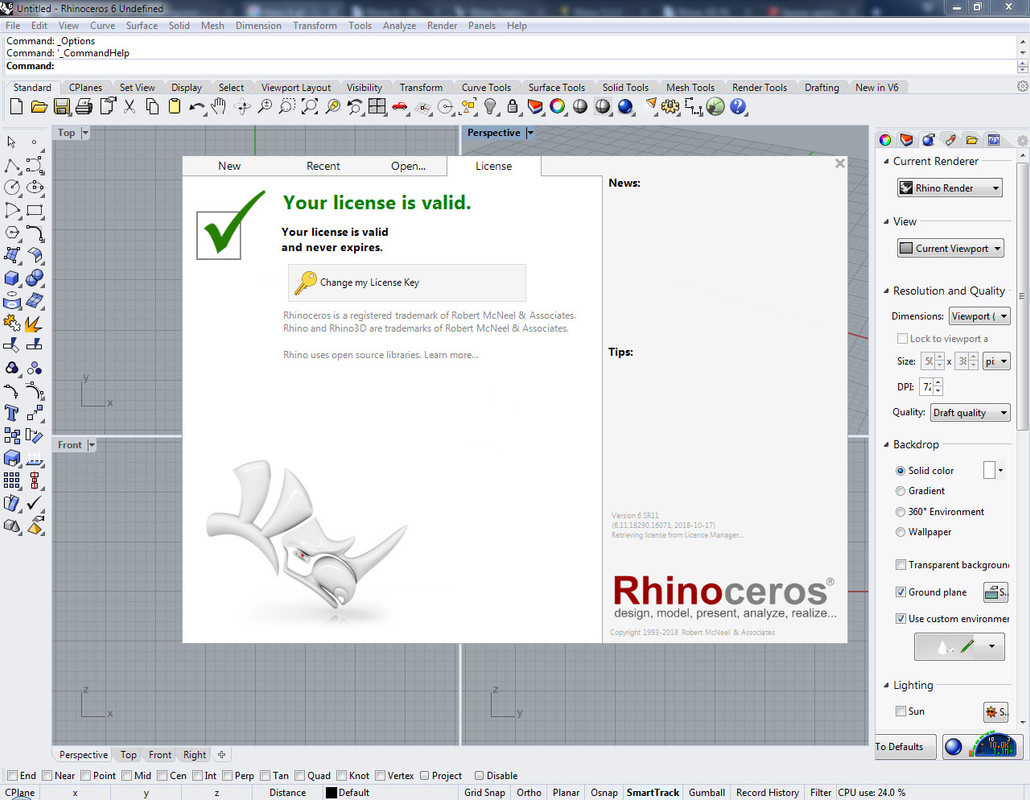Viewport: 1030px width, 800px height.
Task: Open the Perspective viewport dropdown arrow
Action: click(530, 133)
